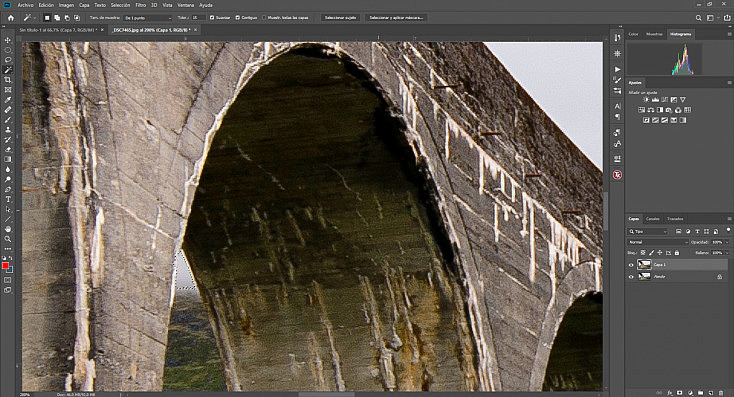Viewport: 734px width, 397px height.
Task: Select the History Brush tool
Action: click(8, 140)
